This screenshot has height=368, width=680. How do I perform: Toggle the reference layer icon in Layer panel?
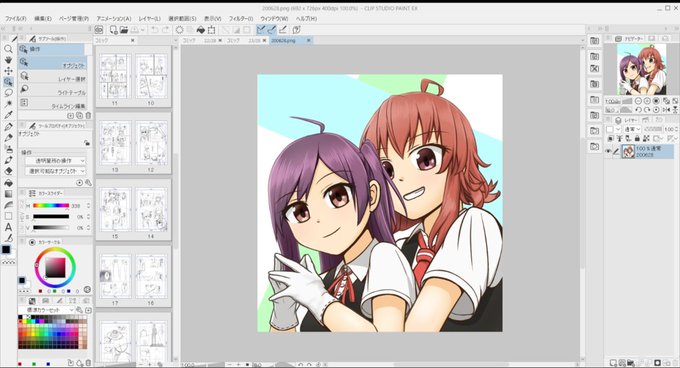[x=619, y=138]
